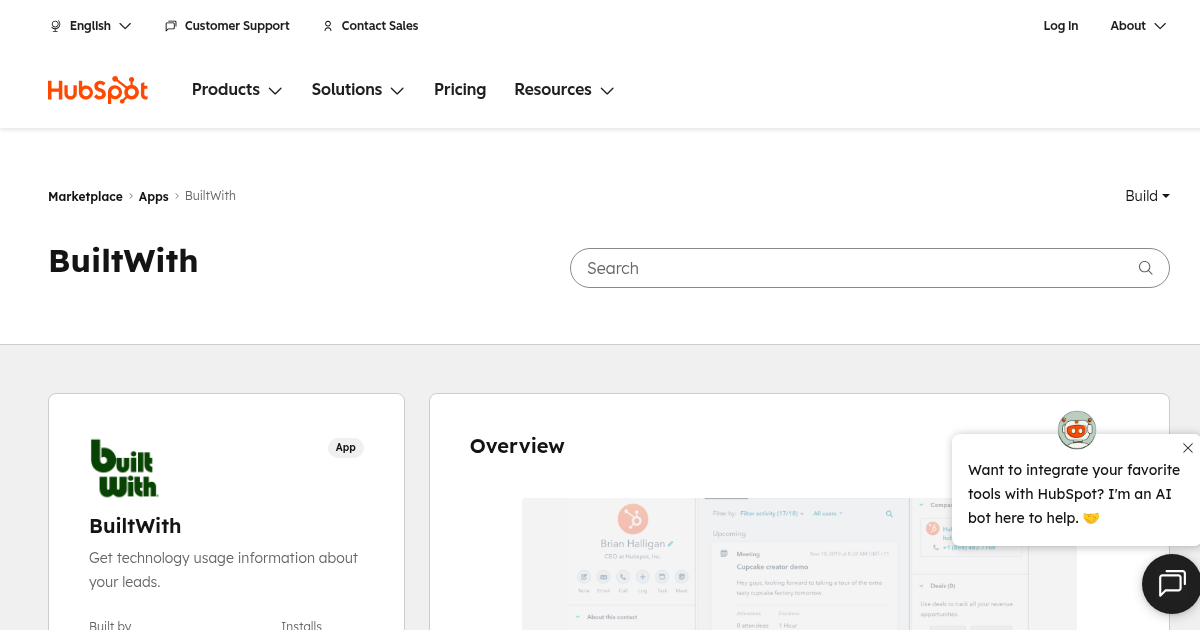Go to Apps breadcrumb
This screenshot has height=630, width=1200.
coord(153,197)
